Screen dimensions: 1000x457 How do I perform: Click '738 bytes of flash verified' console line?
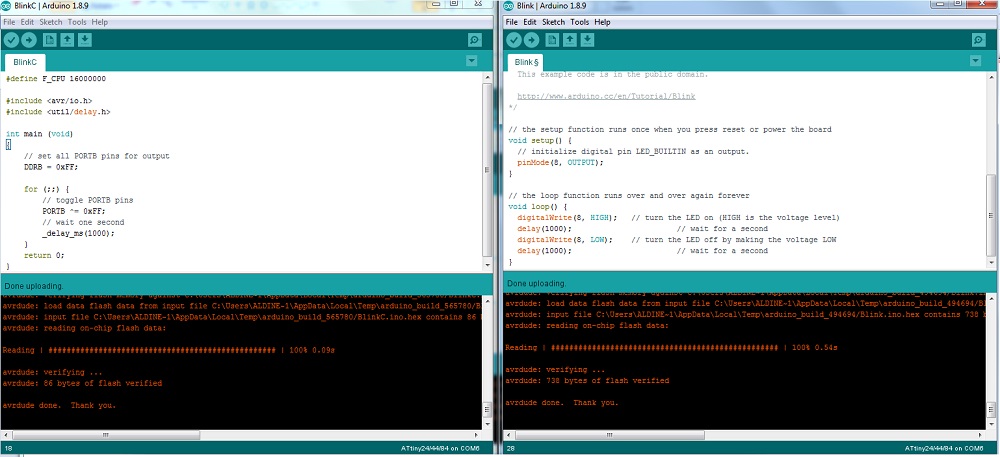[x=587, y=381]
